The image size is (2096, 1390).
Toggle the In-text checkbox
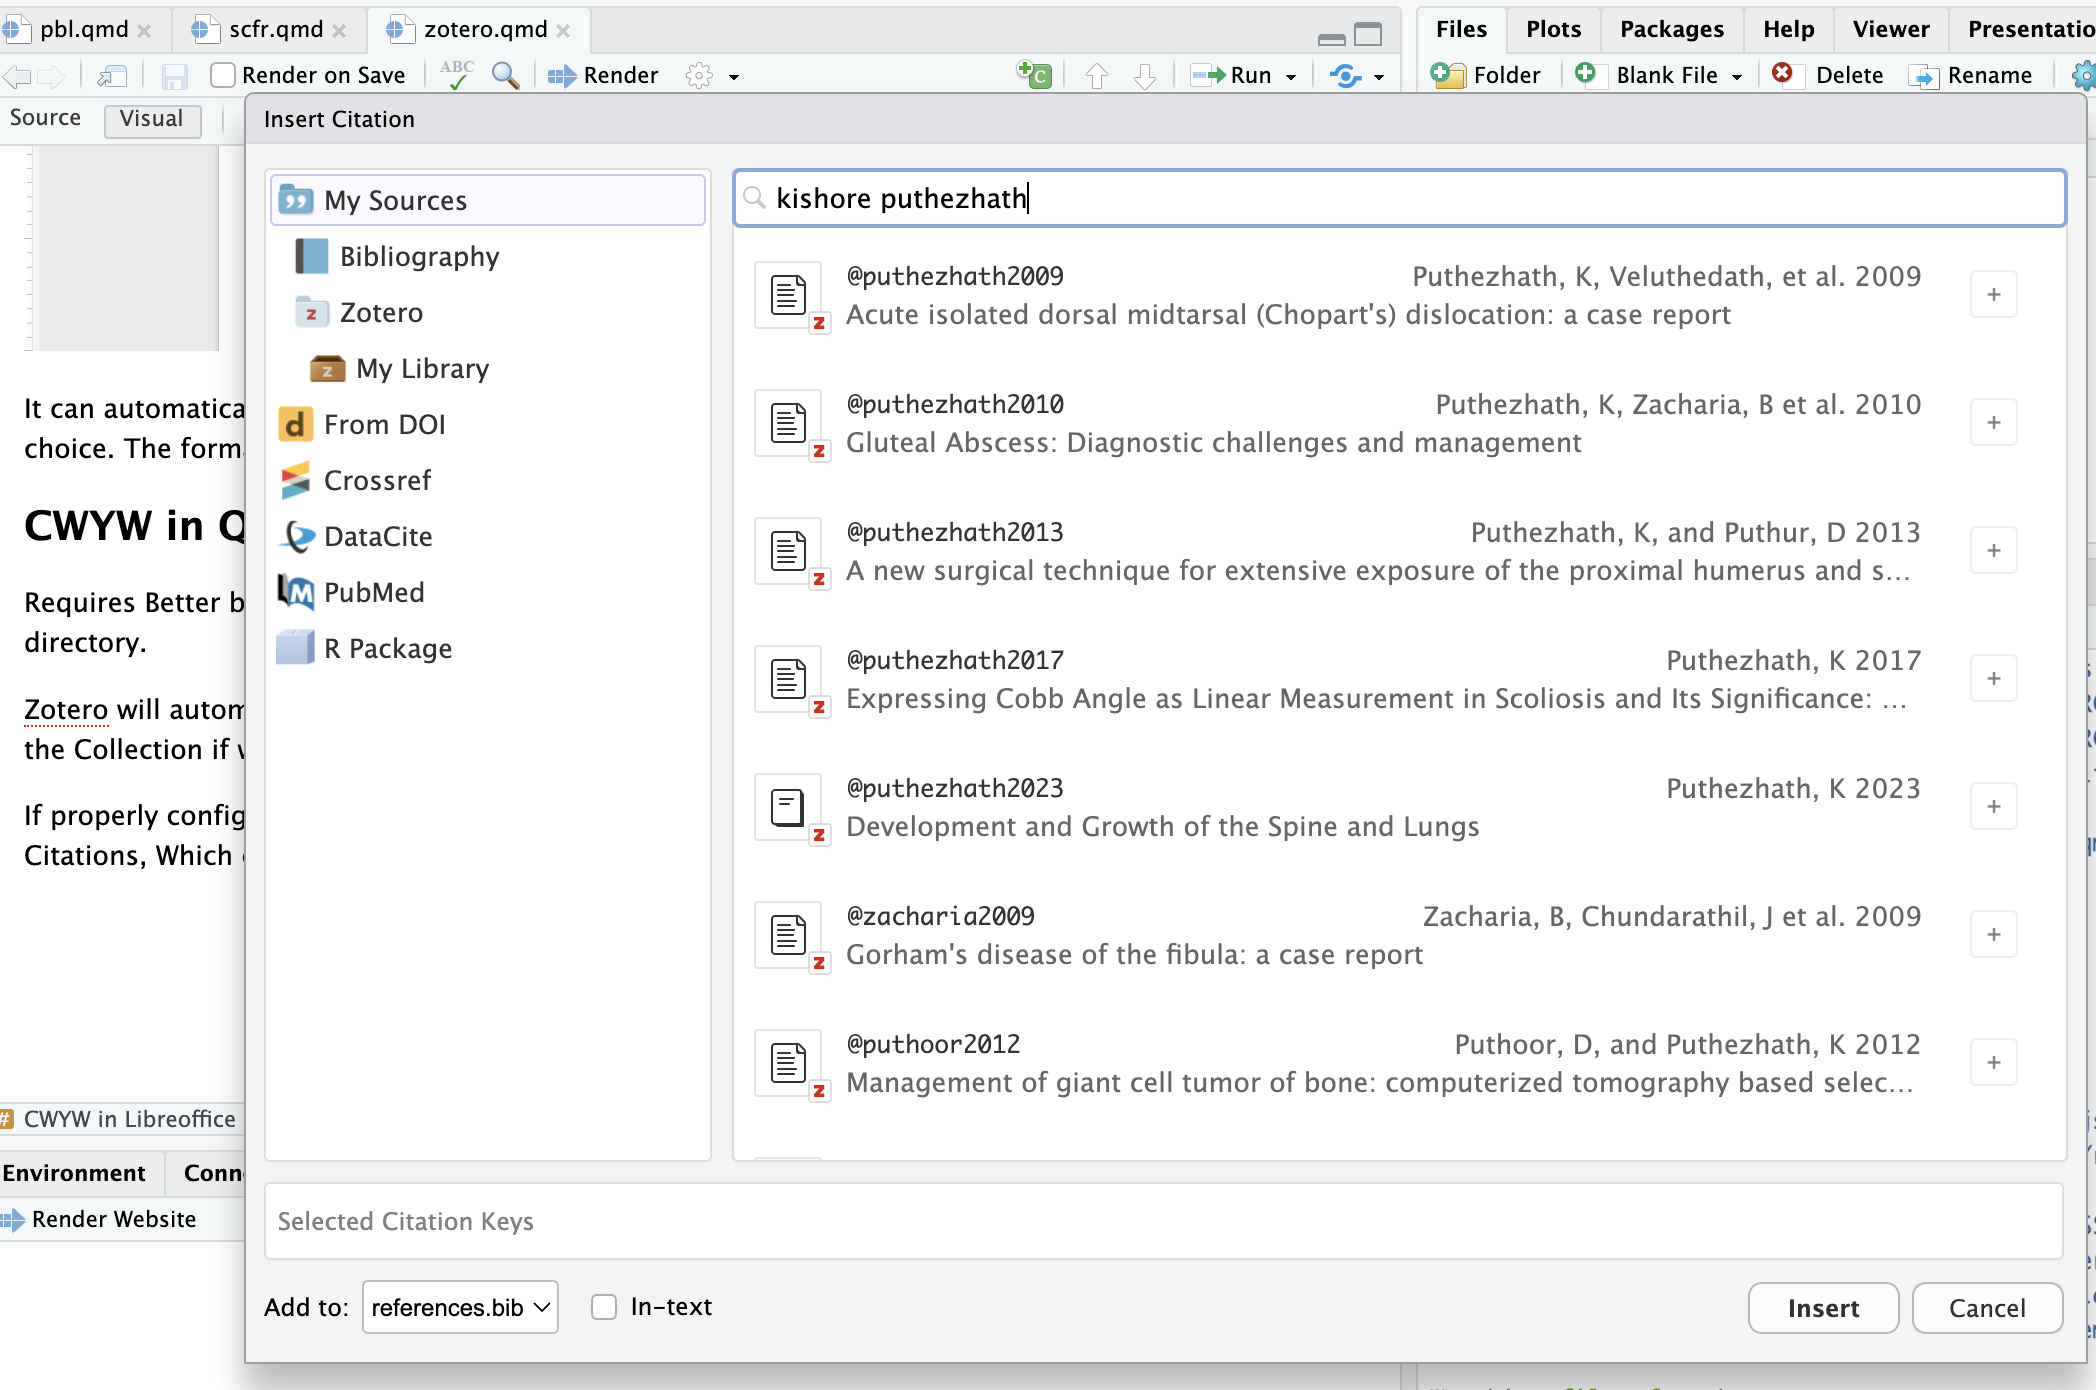tap(604, 1307)
